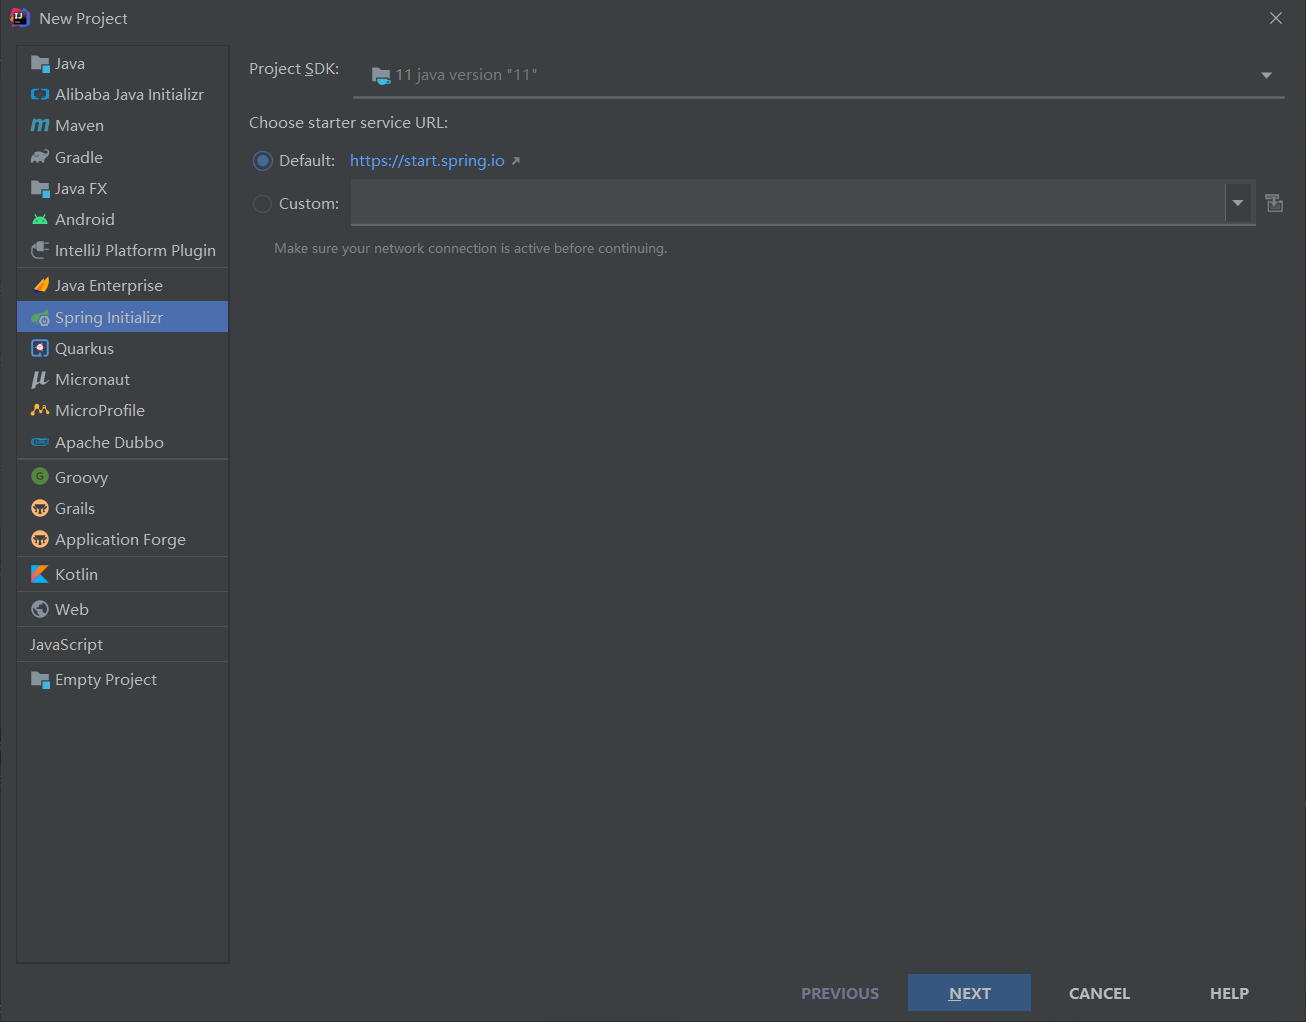Click the Java Enterprise flame icon
Image resolution: width=1306 pixels, height=1022 pixels.
tap(41, 286)
